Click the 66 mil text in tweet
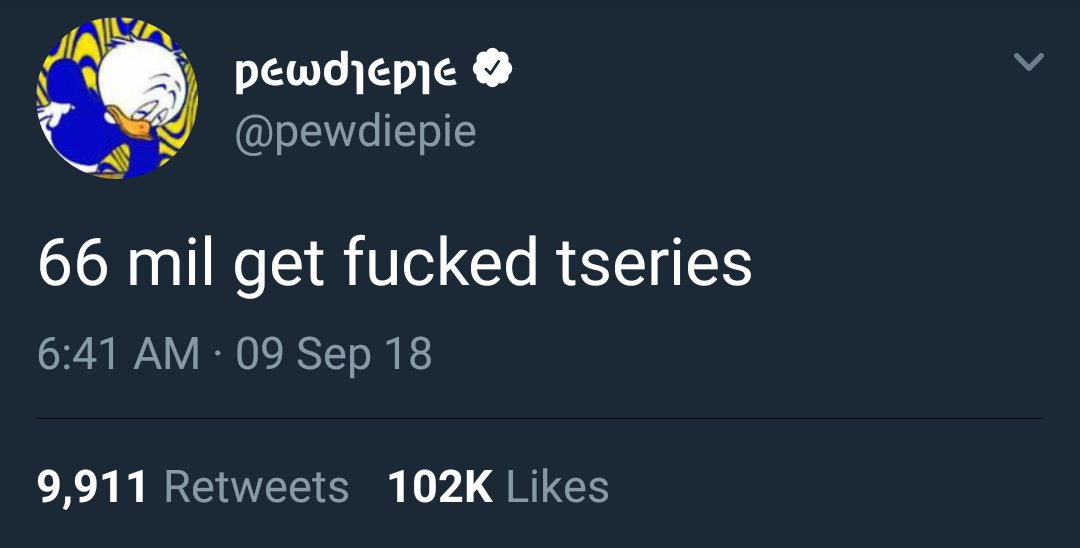 click(125, 262)
